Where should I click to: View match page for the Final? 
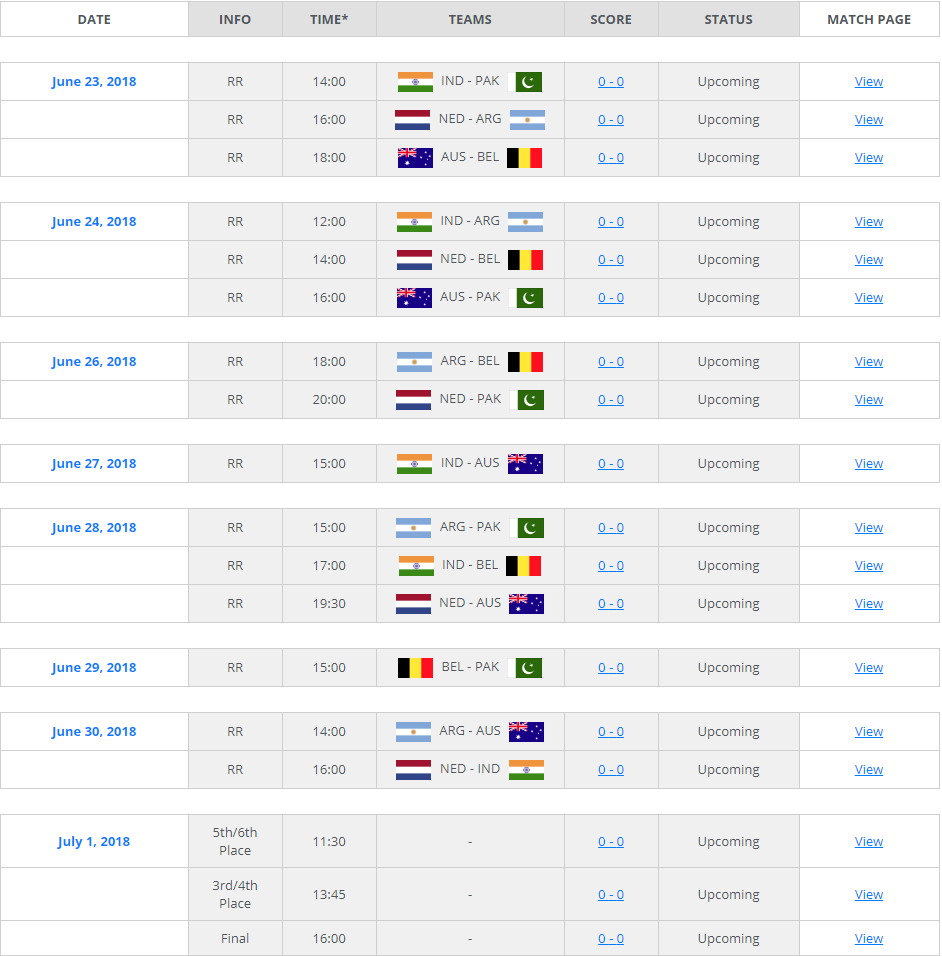[x=869, y=939]
